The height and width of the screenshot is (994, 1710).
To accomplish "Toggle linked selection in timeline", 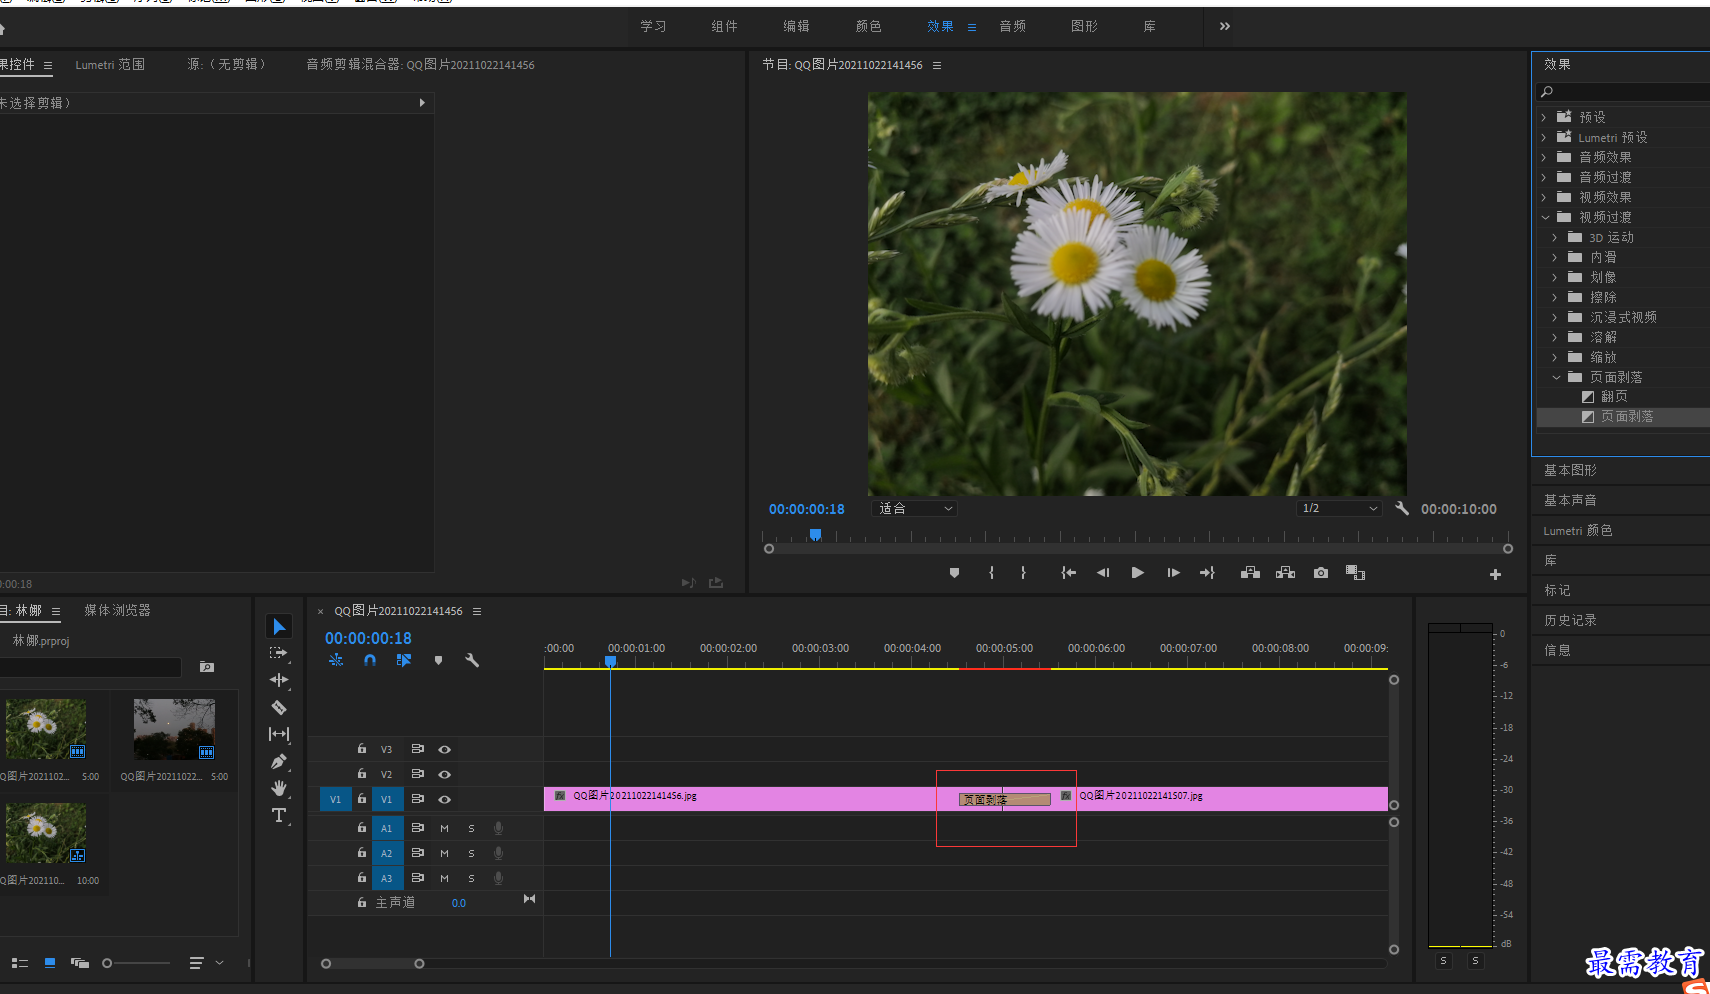I will pyautogui.click(x=404, y=660).
